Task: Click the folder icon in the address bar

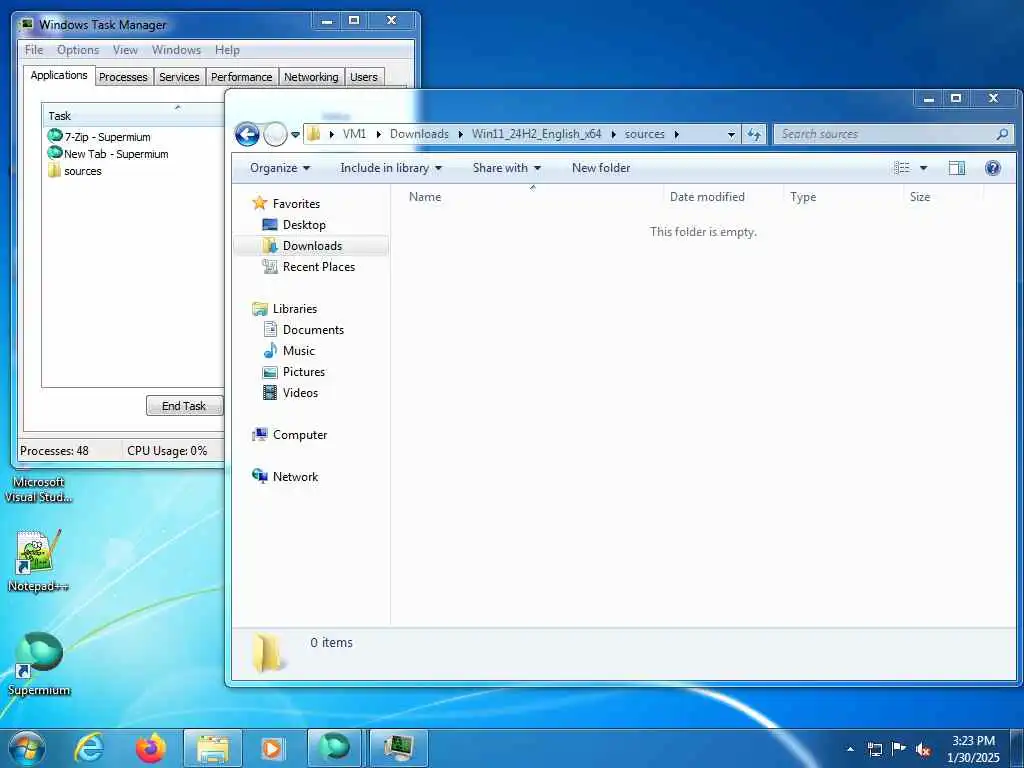Action: [314, 134]
